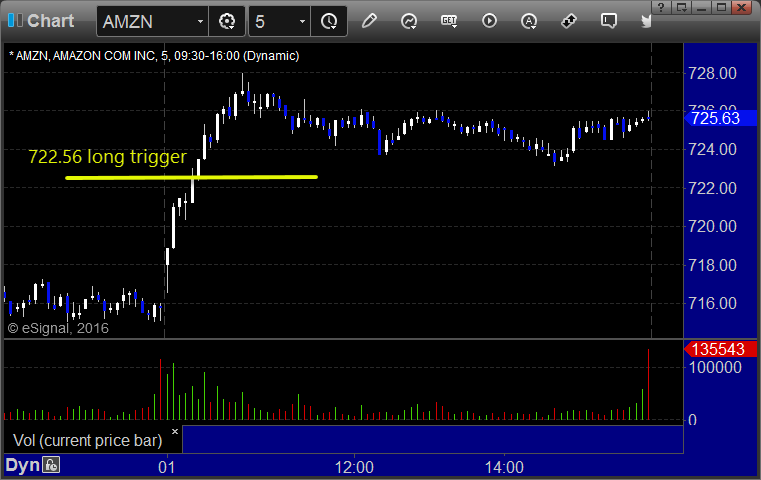Screen dimensions: 761x480
Task: Open the time template clock icon
Action: (x=329, y=21)
